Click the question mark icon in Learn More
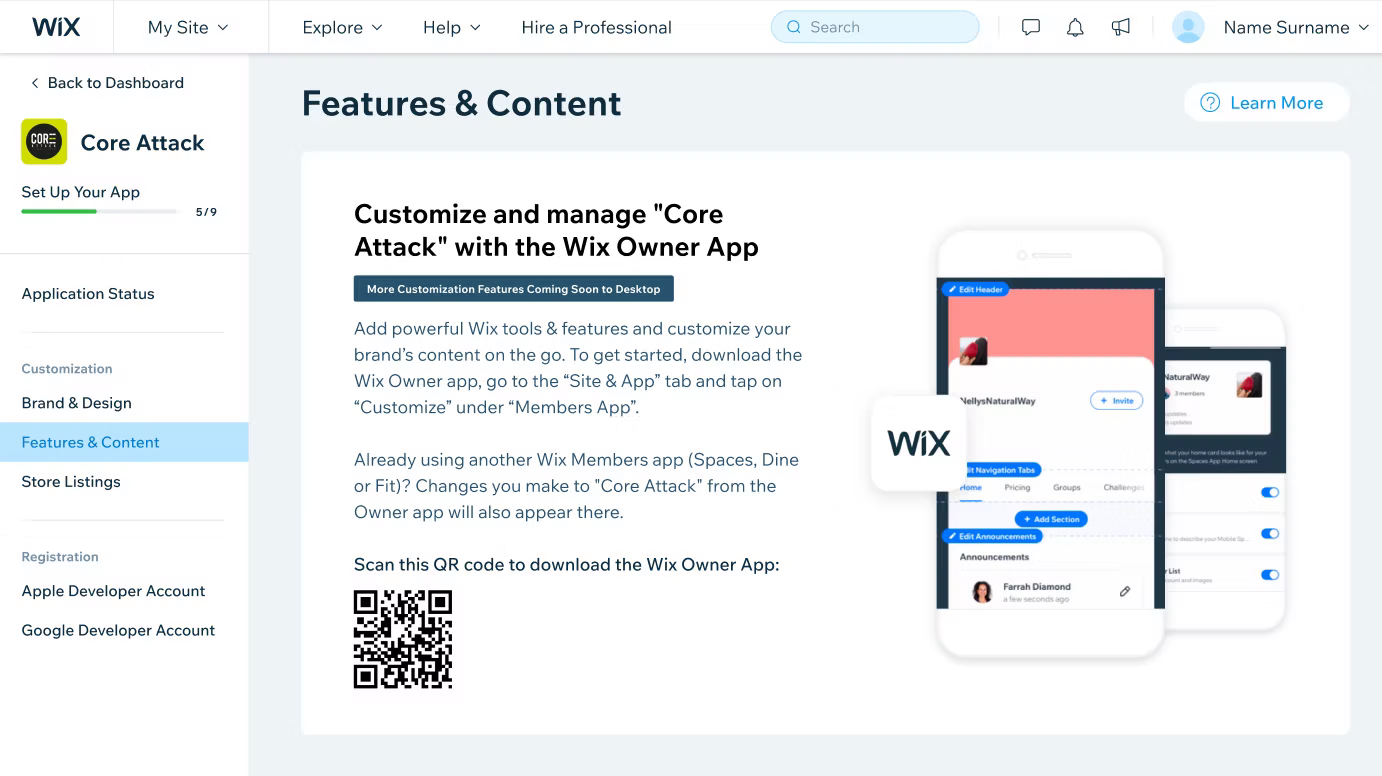 (x=1210, y=103)
